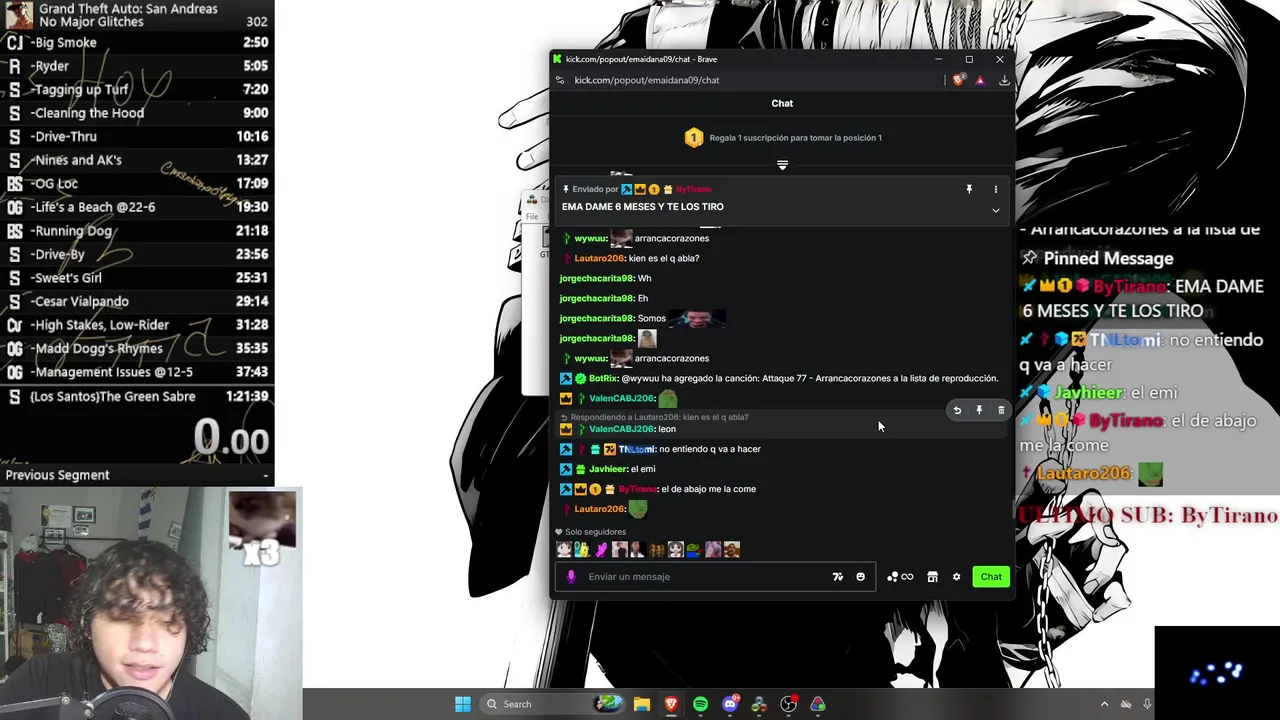Open the smiley emoji picker

tap(860, 577)
